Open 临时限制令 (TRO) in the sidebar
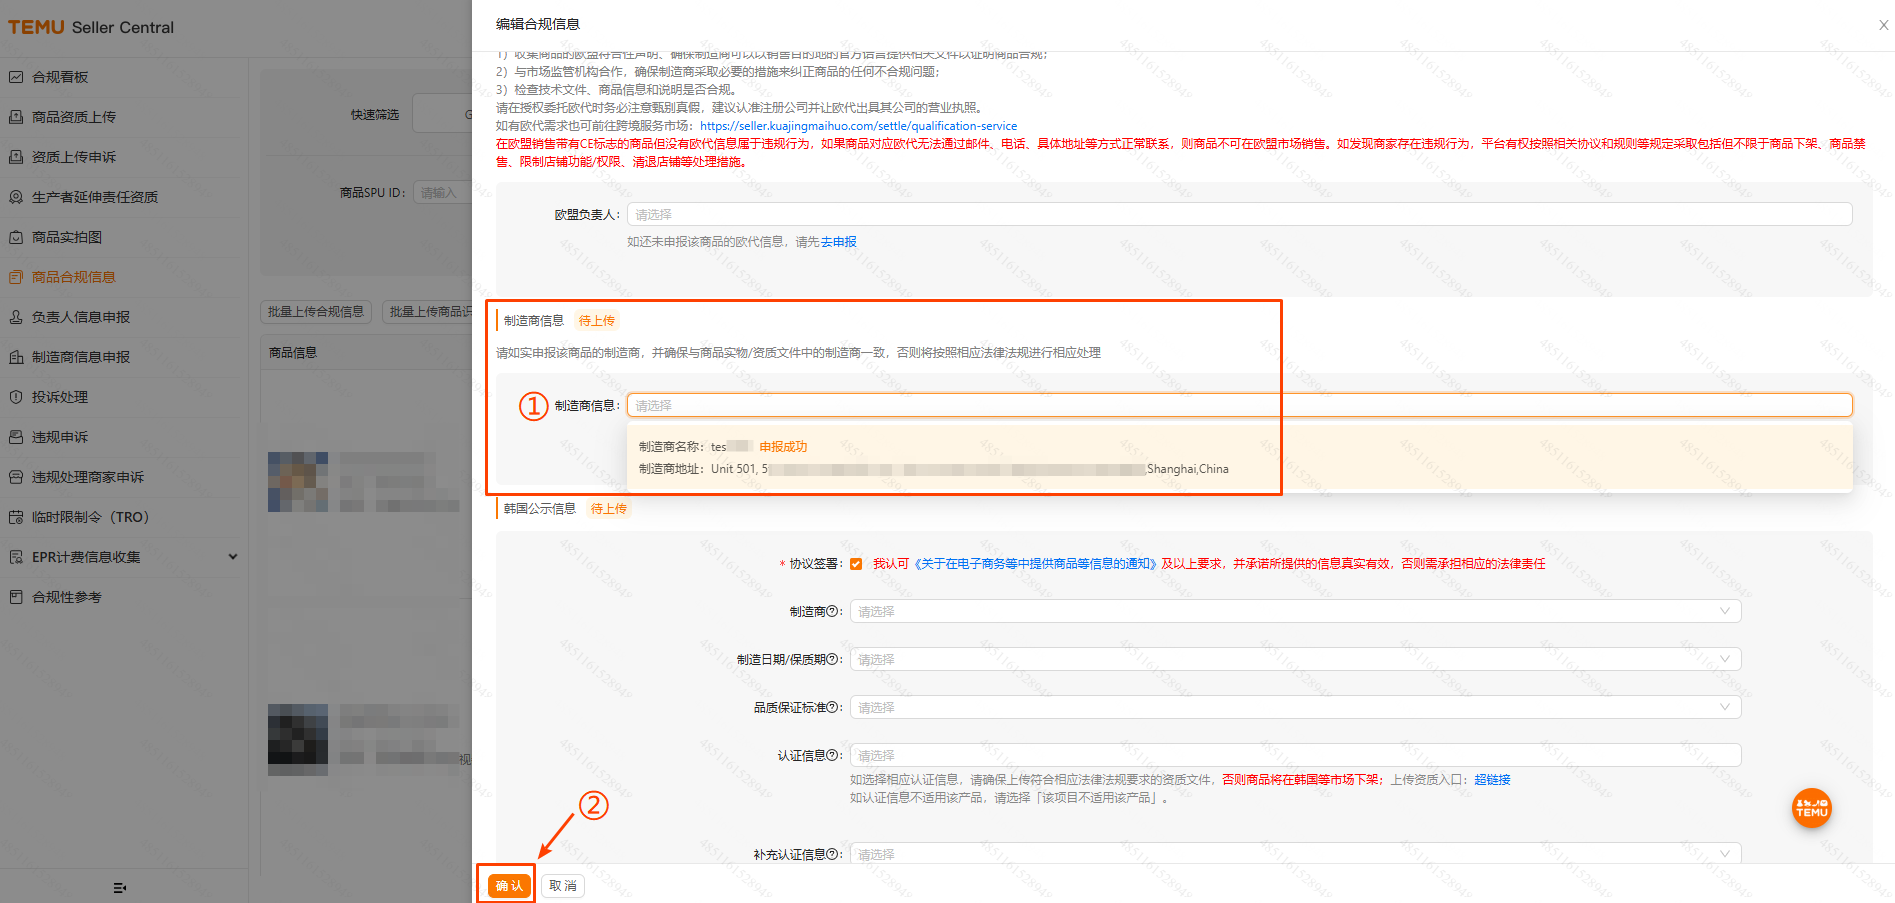 point(90,517)
